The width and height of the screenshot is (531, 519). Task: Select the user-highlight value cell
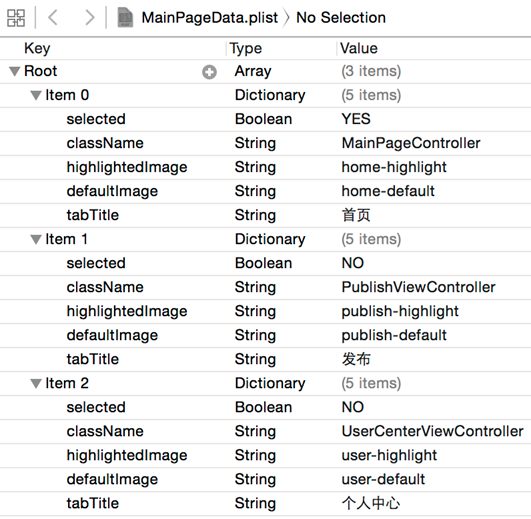[x=389, y=455]
